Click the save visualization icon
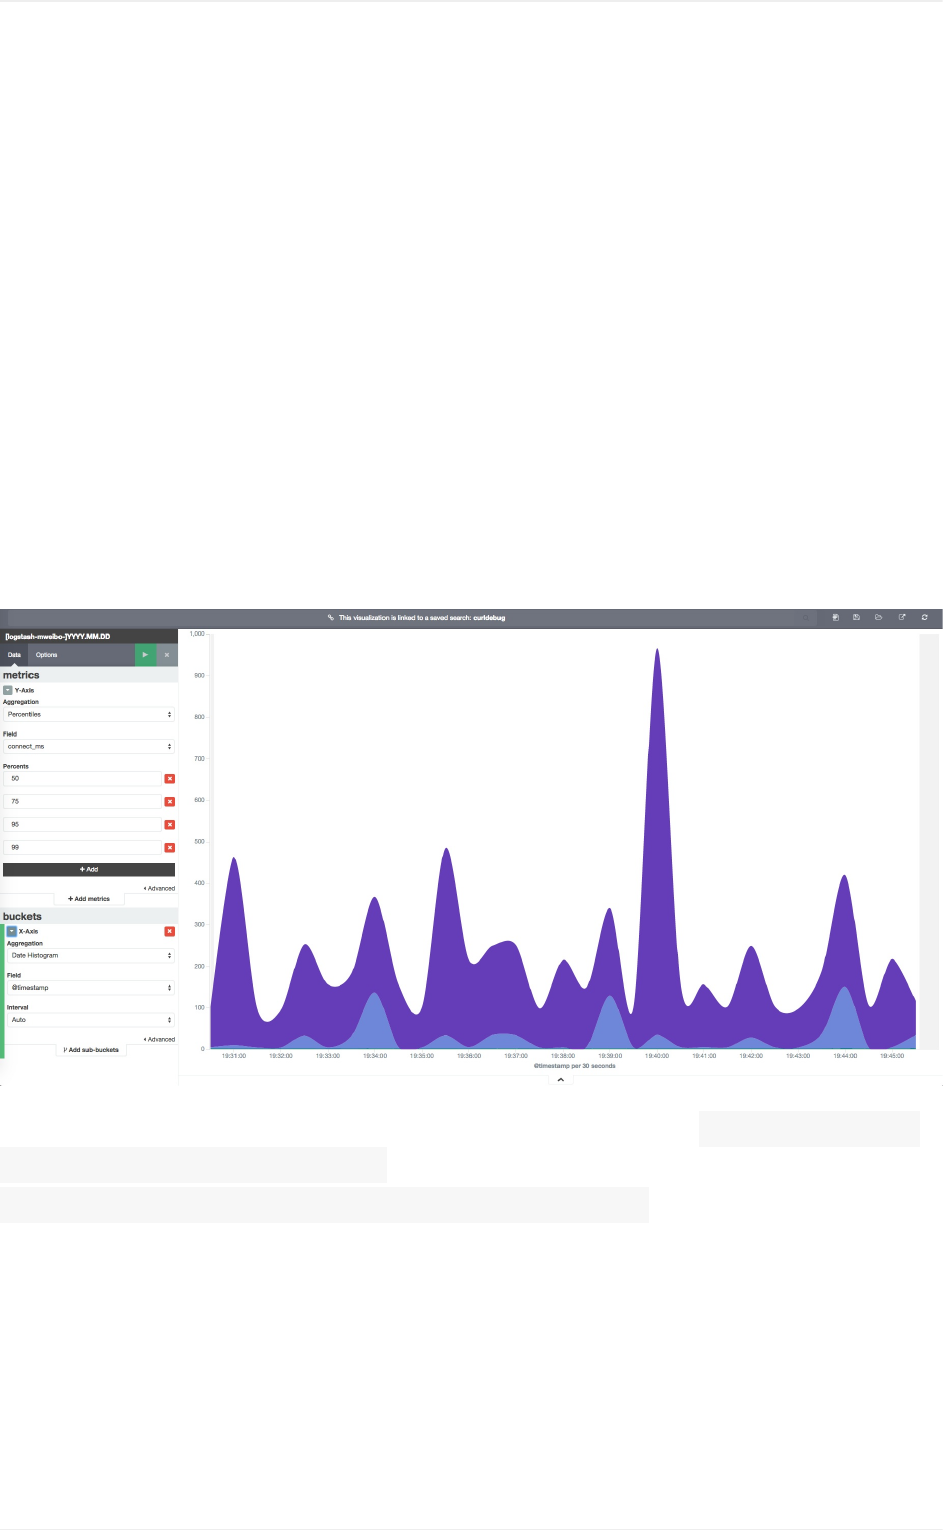Viewport: 943px width, 1530px height. [857, 618]
